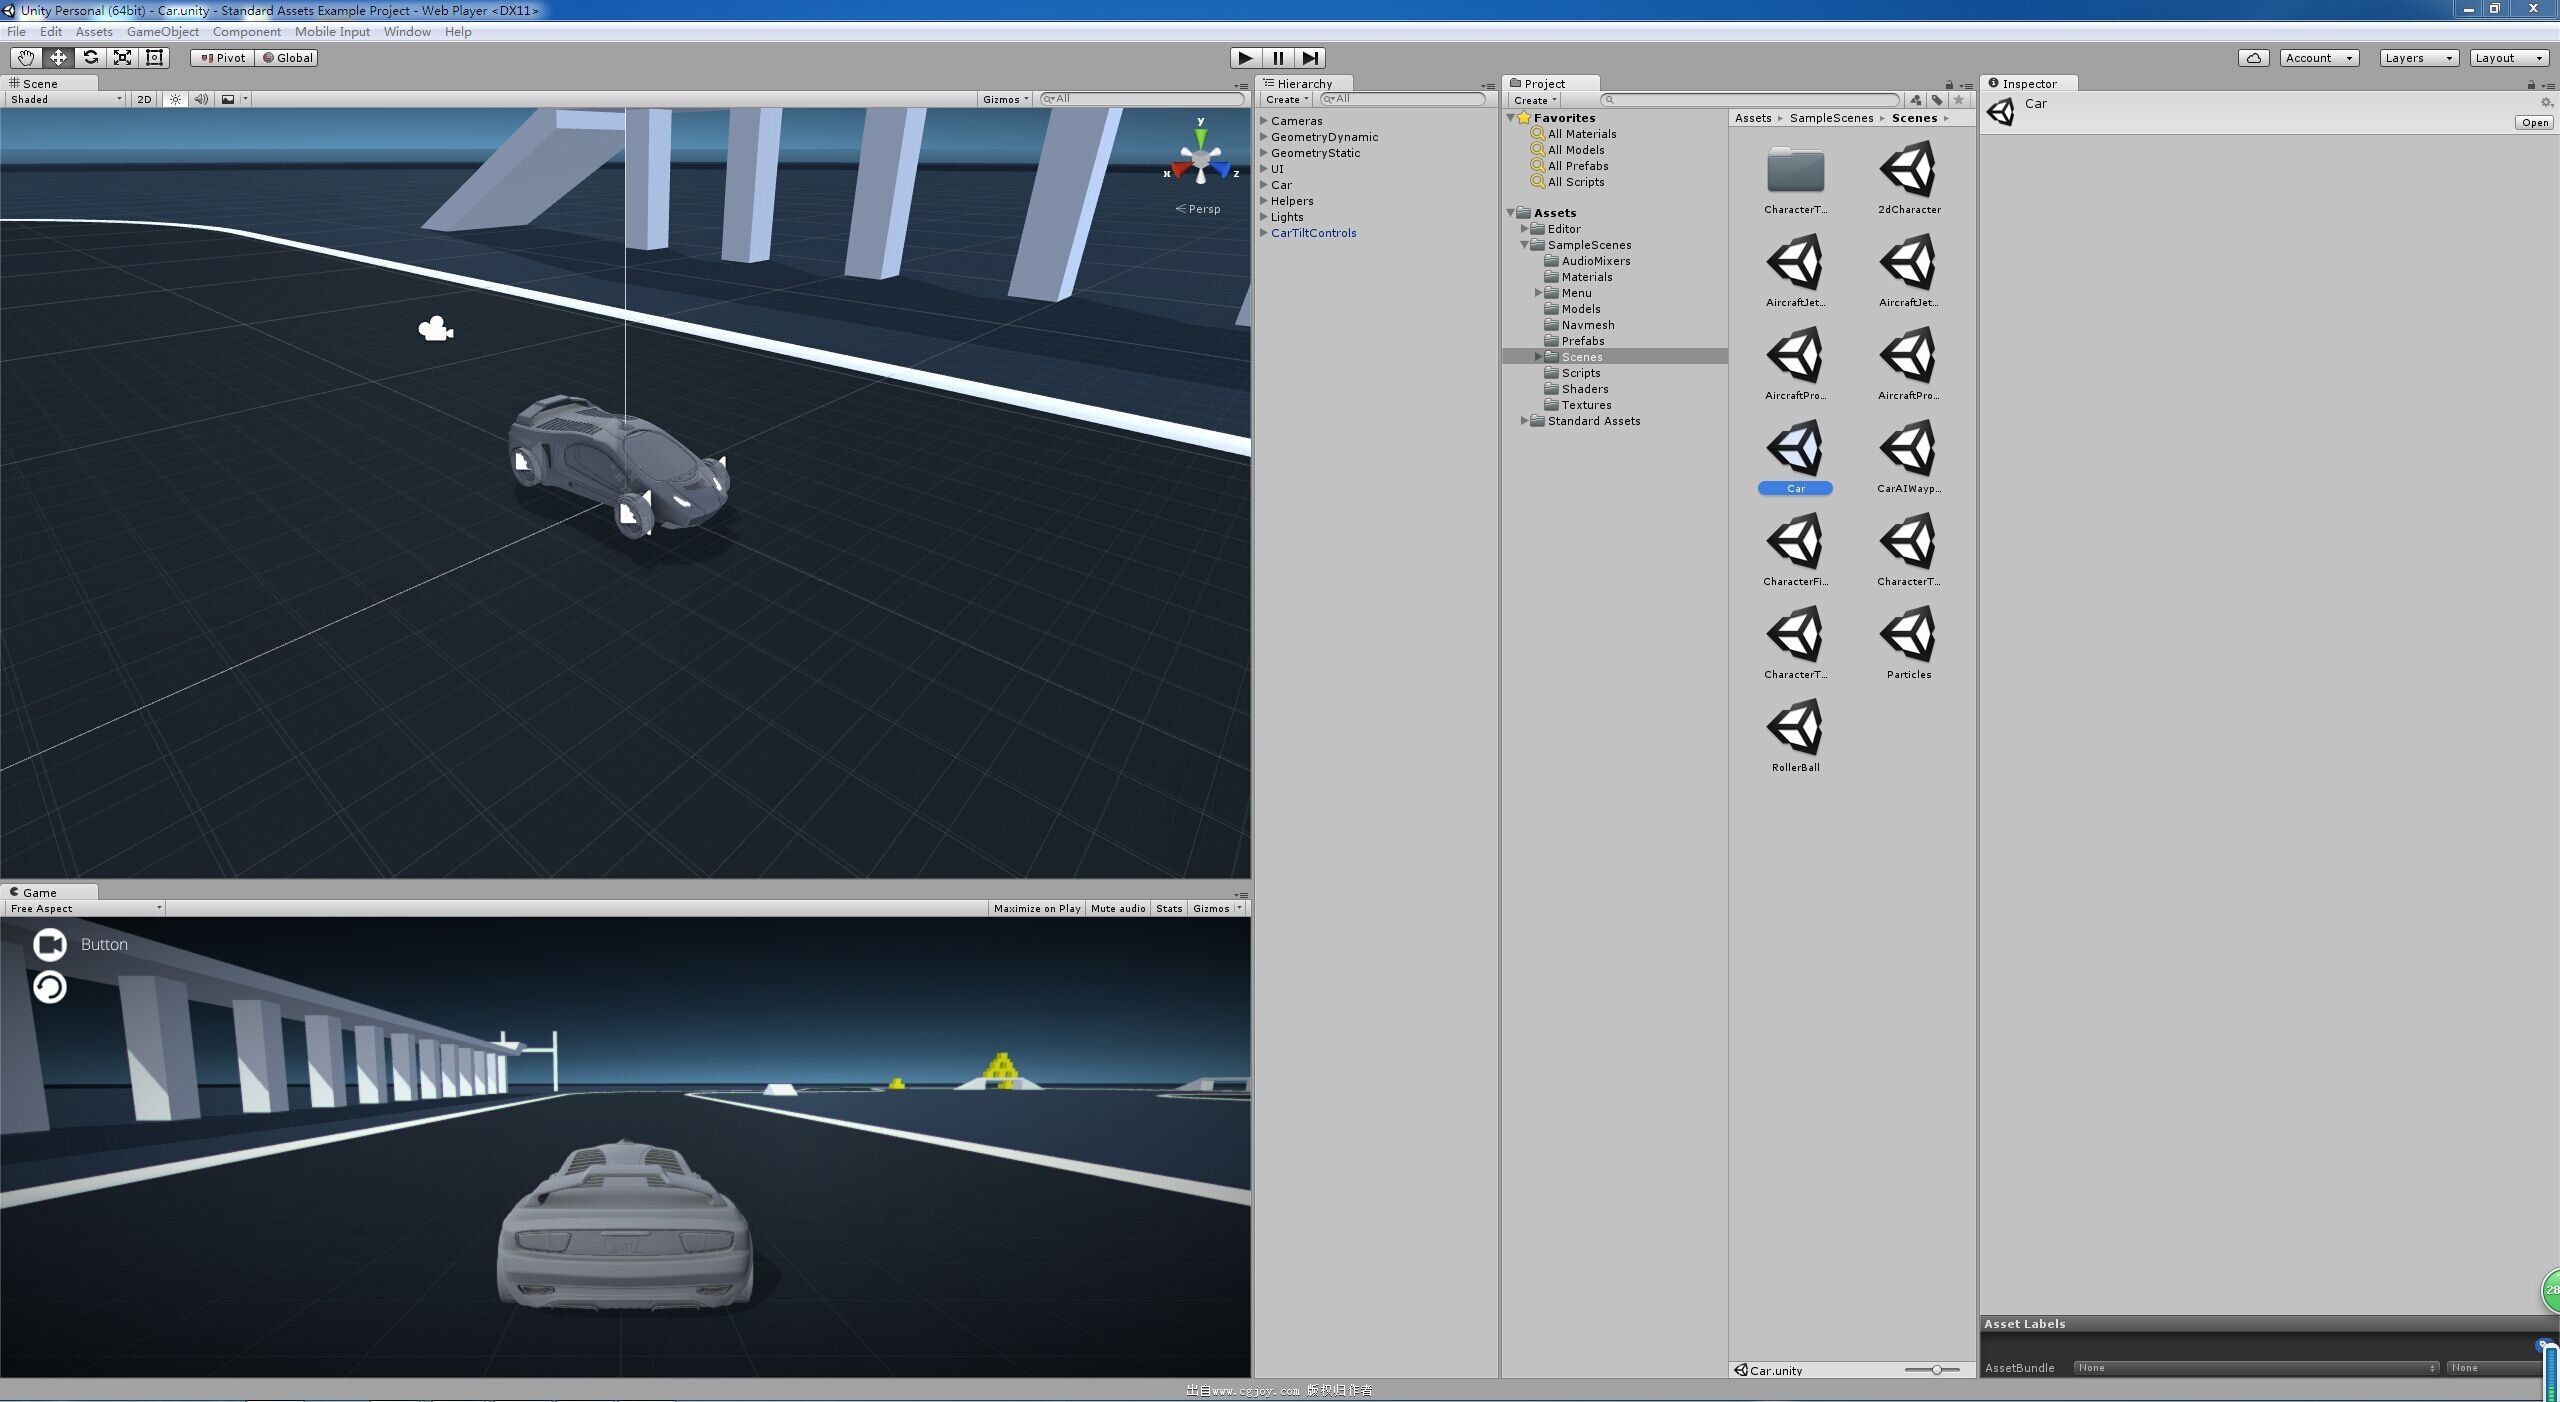Open the Cloud services icon
Screen dimensions: 2560x1402
[x=2253, y=58]
